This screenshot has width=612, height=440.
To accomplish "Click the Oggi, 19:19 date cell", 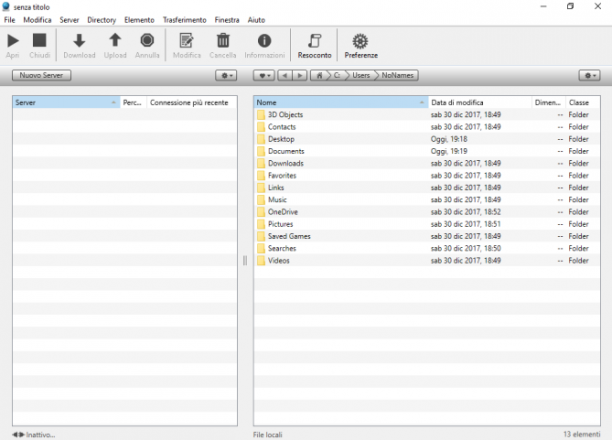I will (449, 151).
